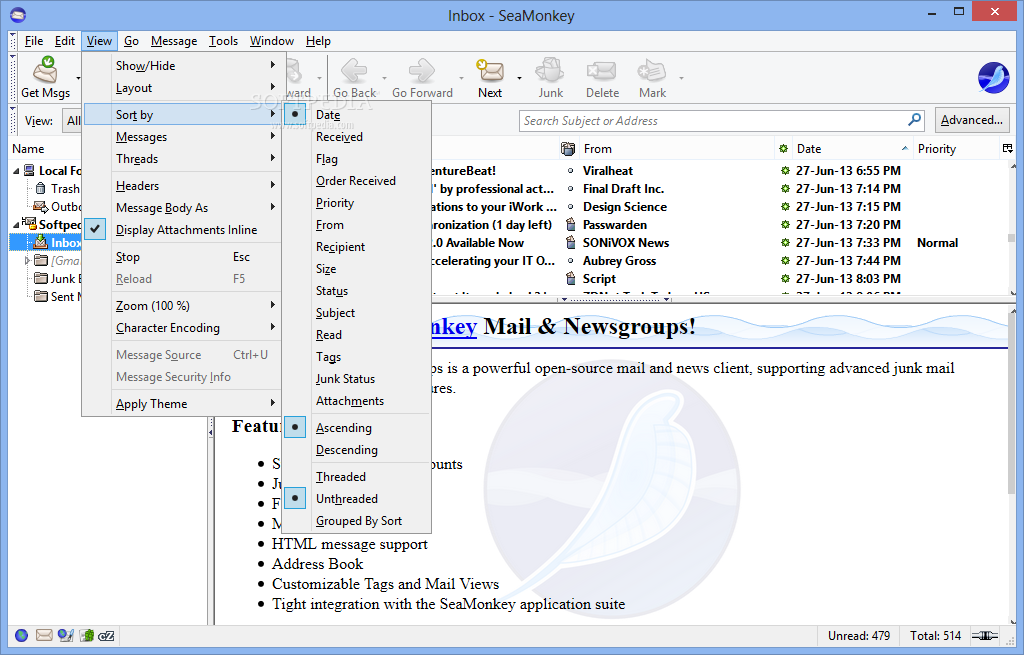Click the Go Back toolbar icon
1024x655 pixels.
coord(354,70)
